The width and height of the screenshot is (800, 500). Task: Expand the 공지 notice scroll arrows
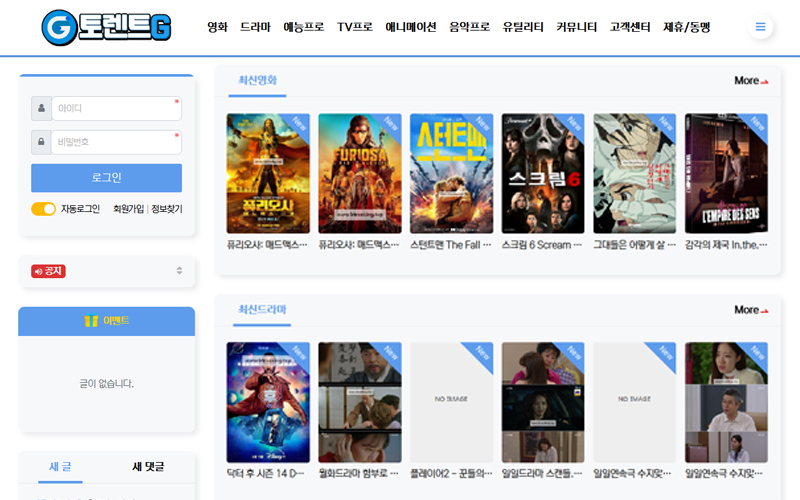pyautogui.click(x=179, y=270)
